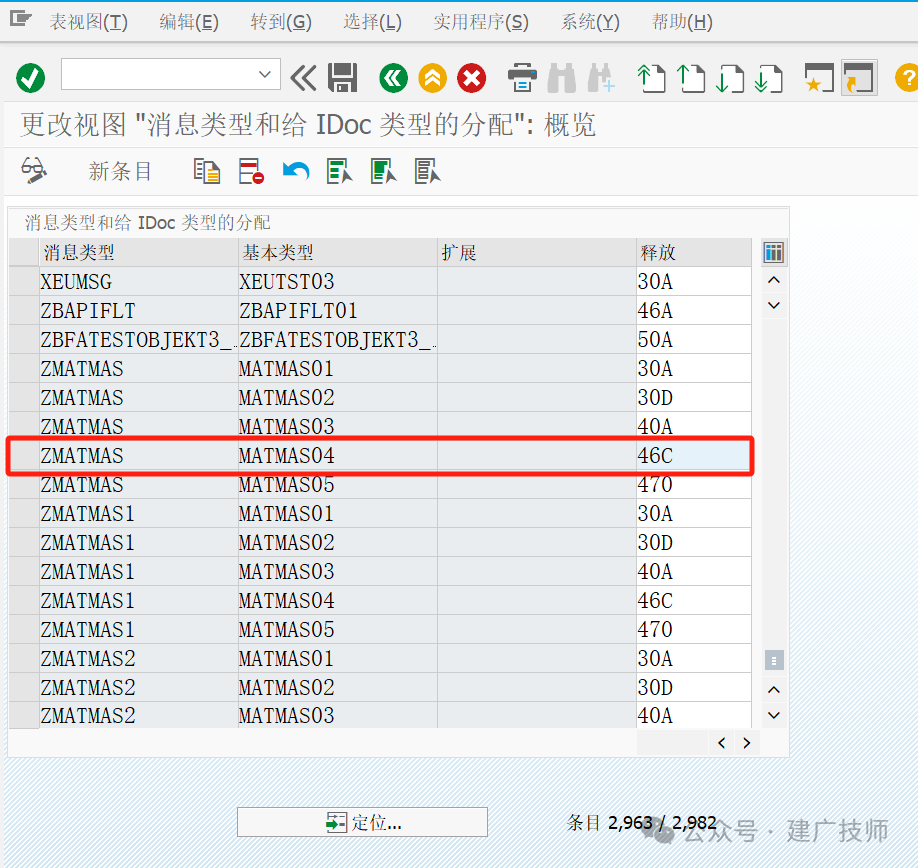Image resolution: width=918 pixels, height=868 pixels.
Task: Click the blue Undo Change icon
Action: (296, 171)
